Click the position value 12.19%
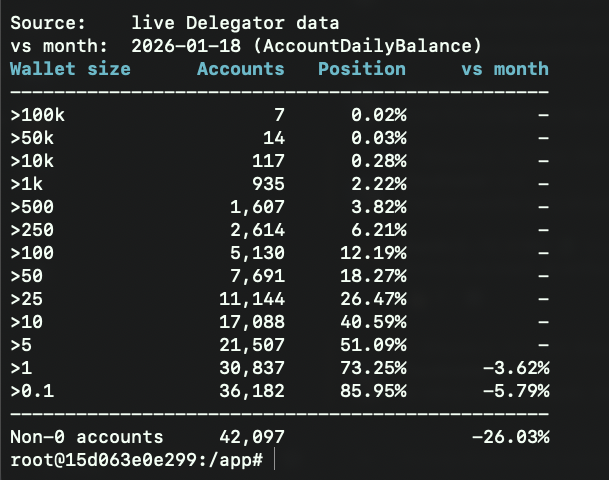 373,253
